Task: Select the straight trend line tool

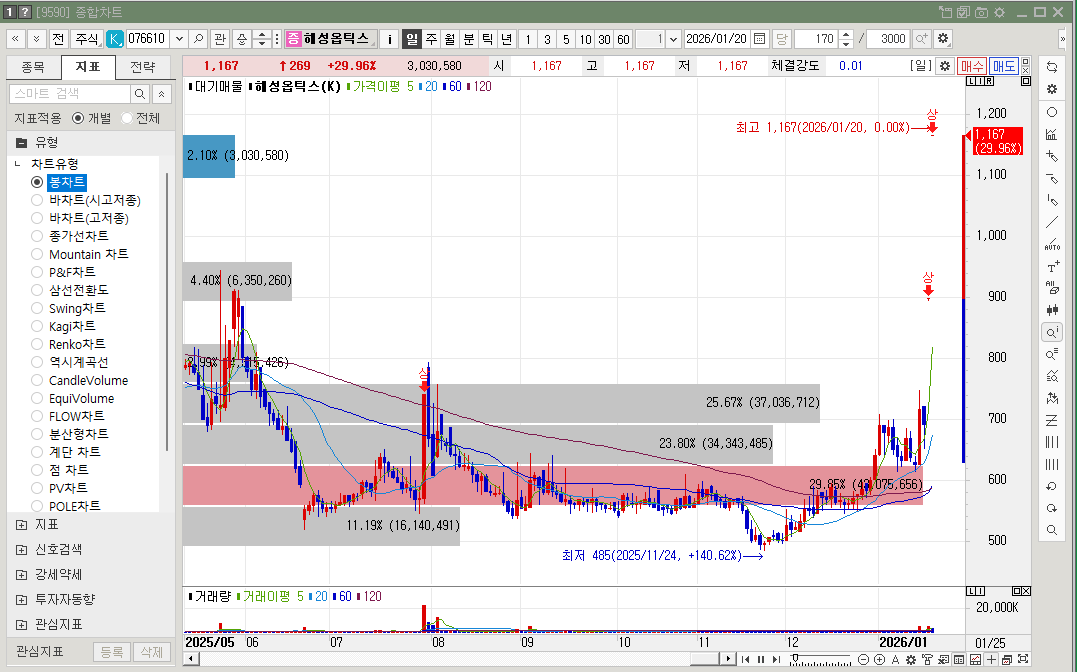Action: click(x=1052, y=222)
